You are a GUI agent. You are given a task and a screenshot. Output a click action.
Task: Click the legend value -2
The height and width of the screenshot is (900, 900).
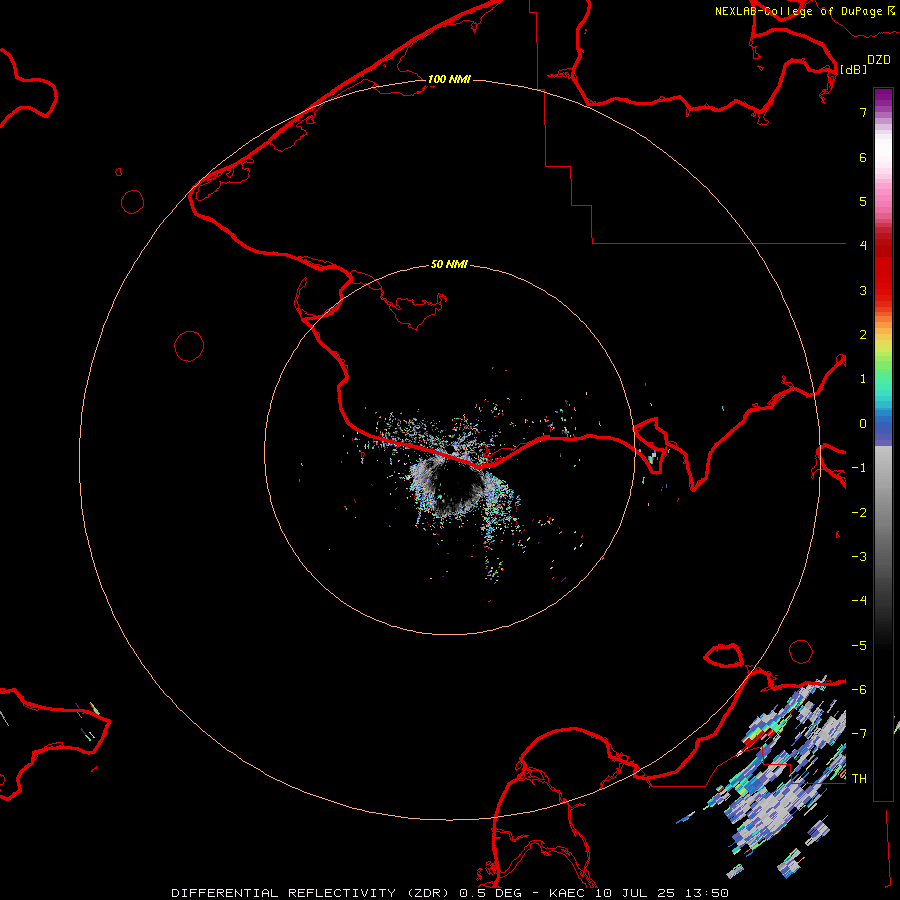(859, 513)
